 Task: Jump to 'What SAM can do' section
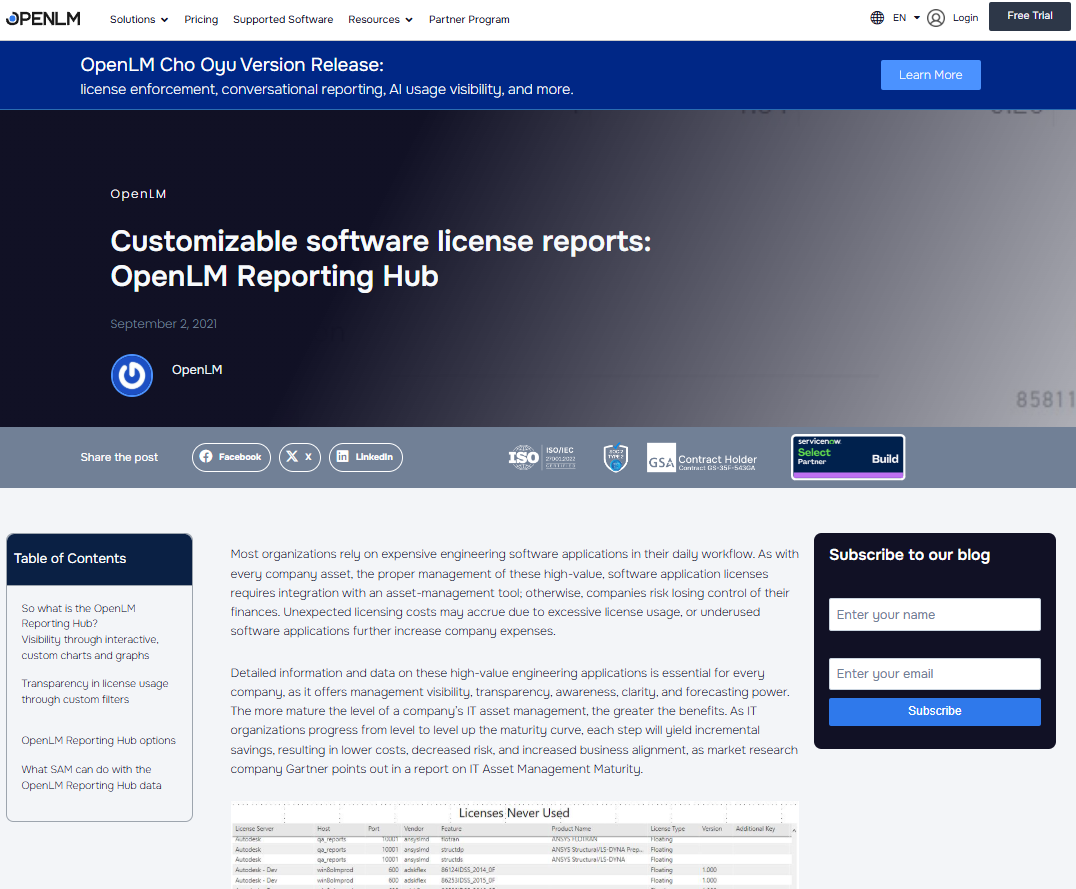coord(91,777)
